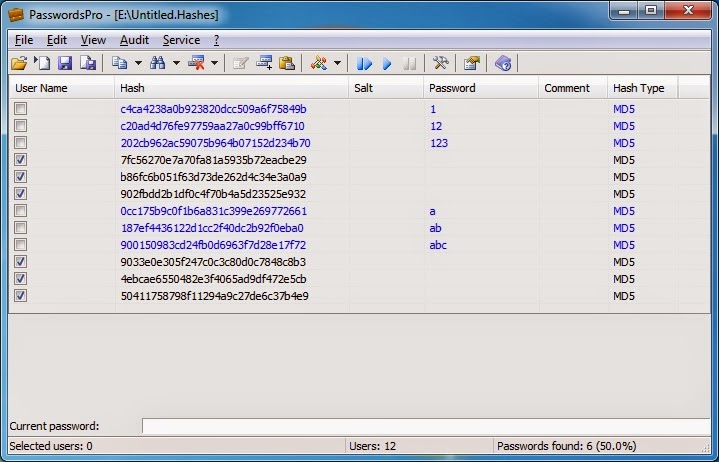Click the options window icon
The image size is (719, 462).
(471, 63)
